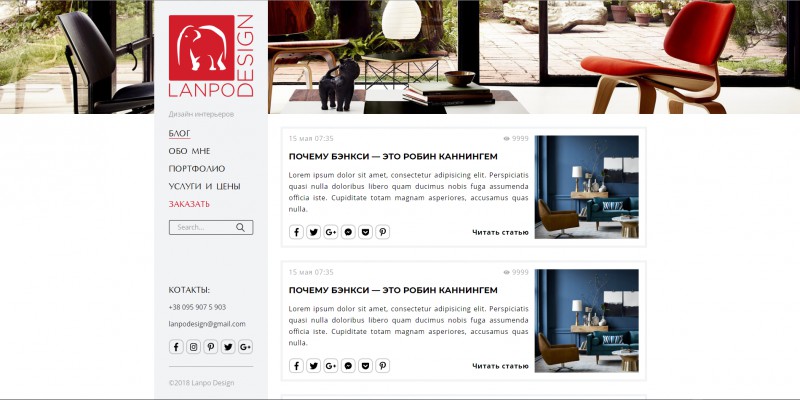This screenshot has height=400, width=800.
Task: Open Instagram icon in sidebar contacts
Action: pos(193,347)
